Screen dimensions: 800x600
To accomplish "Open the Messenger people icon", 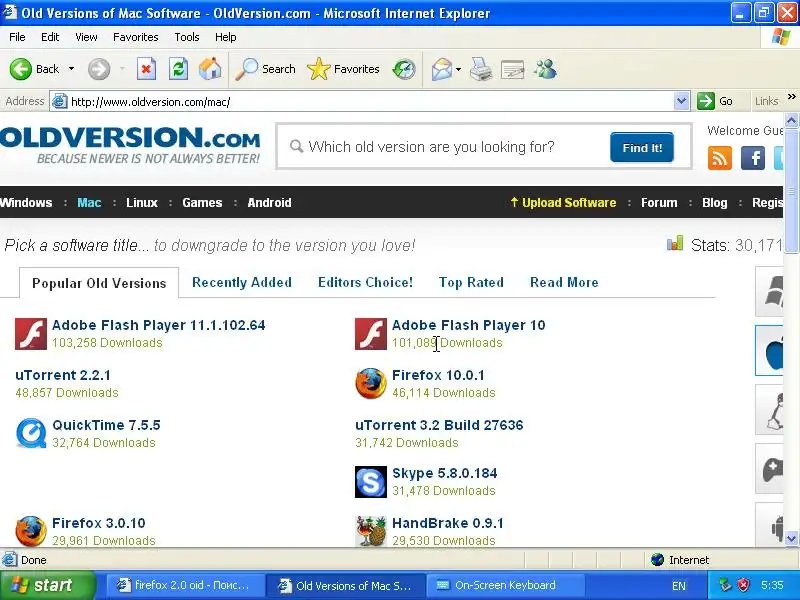I will (x=545, y=69).
